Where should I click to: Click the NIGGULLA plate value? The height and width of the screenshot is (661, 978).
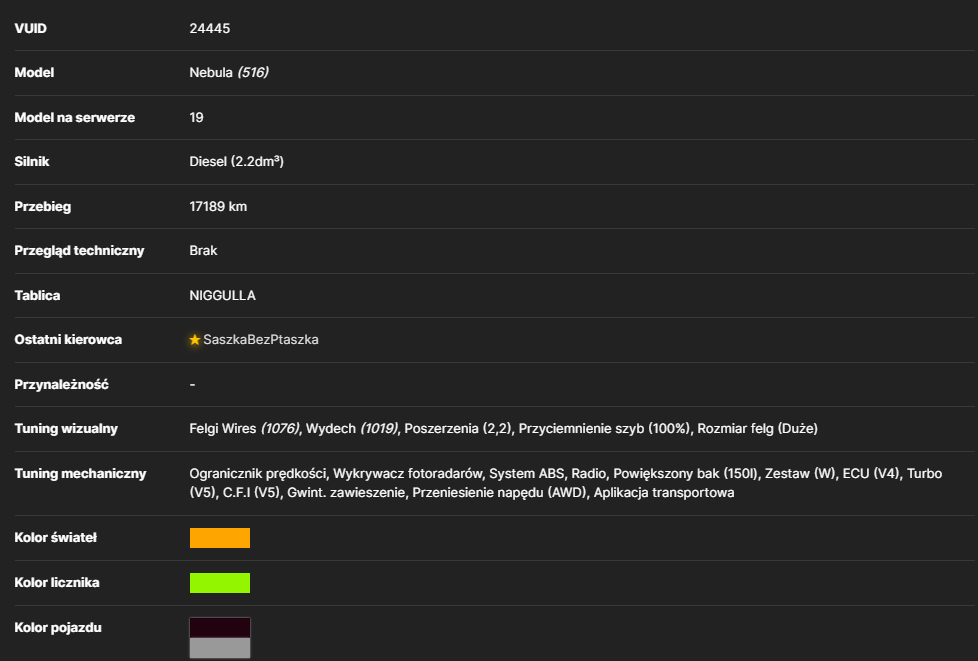222,296
